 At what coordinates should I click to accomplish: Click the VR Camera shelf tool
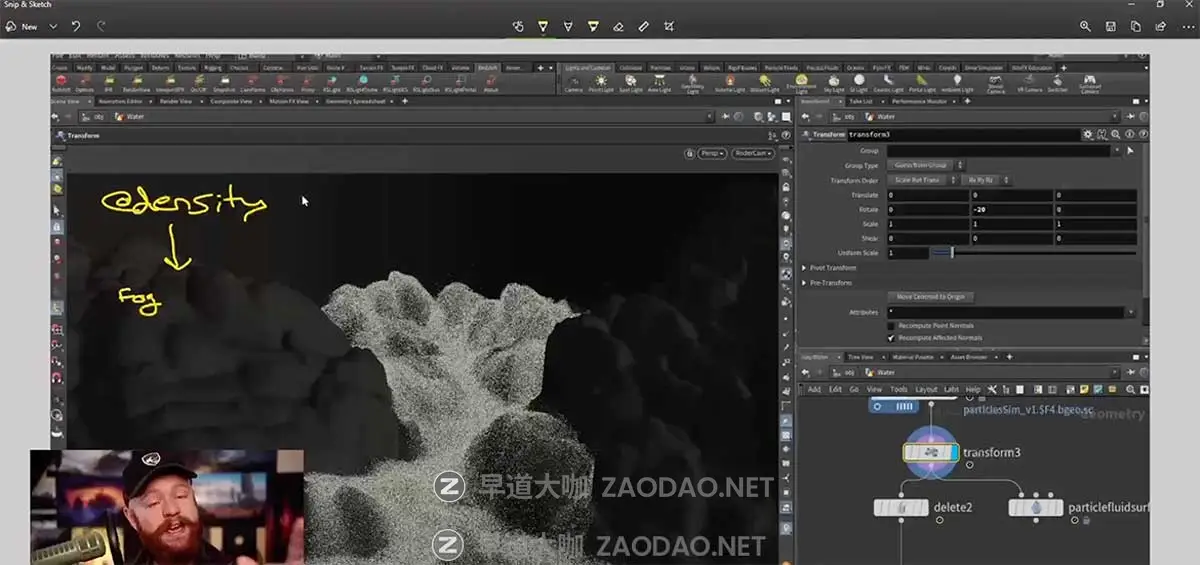(1029, 84)
